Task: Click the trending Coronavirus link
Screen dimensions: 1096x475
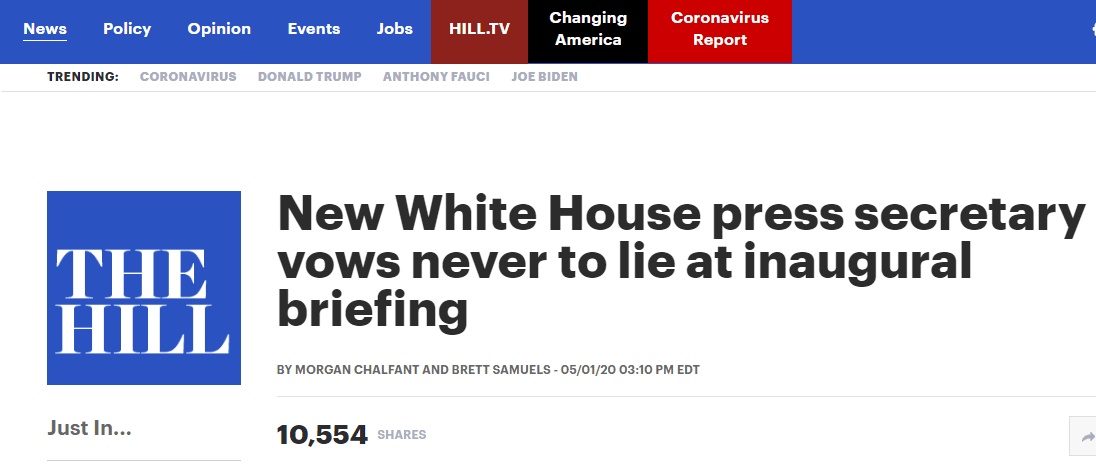Action: tap(188, 77)
